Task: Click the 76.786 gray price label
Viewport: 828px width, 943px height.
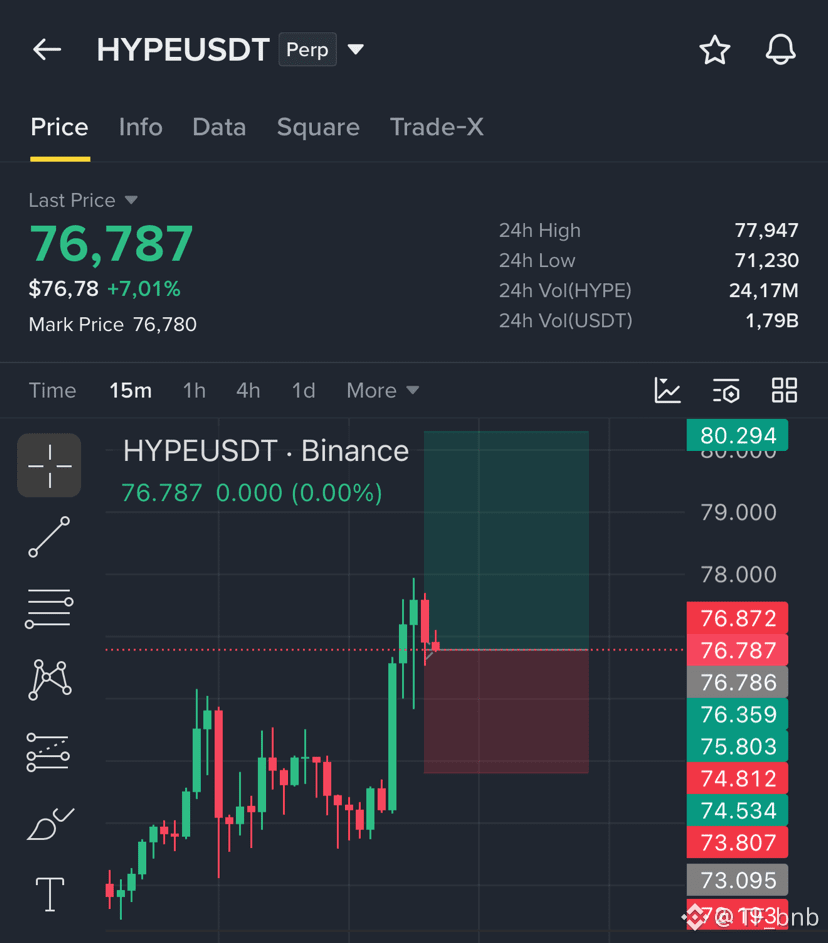Action: 737,682
